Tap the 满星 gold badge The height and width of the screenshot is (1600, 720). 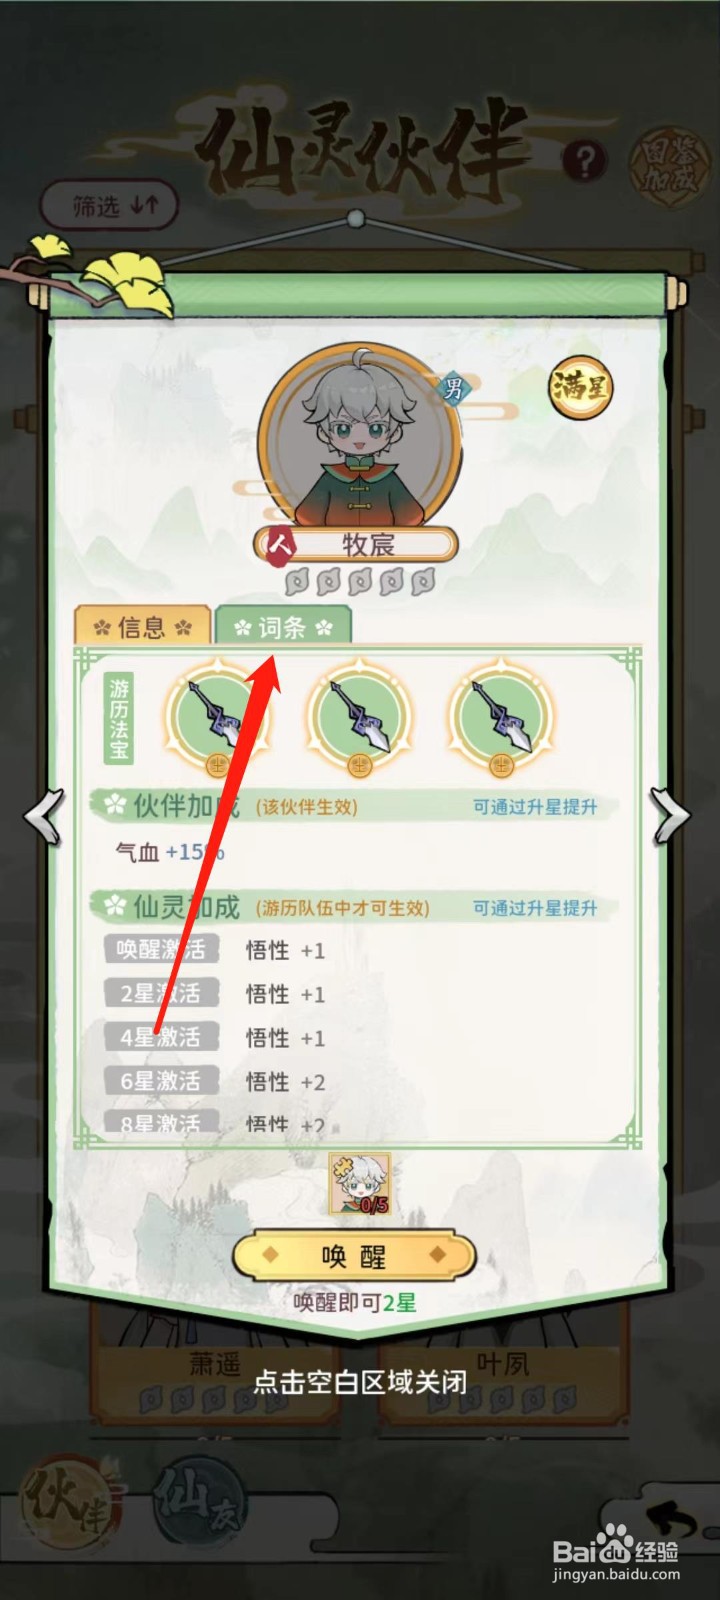coord(580,387)
